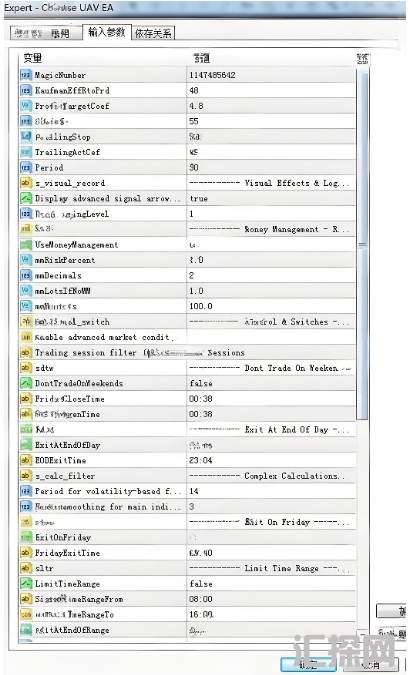This screenshot has height=675, width=415.
Task: Select the ProfitTargetCoef double-type icon
Action: point(26,106)
